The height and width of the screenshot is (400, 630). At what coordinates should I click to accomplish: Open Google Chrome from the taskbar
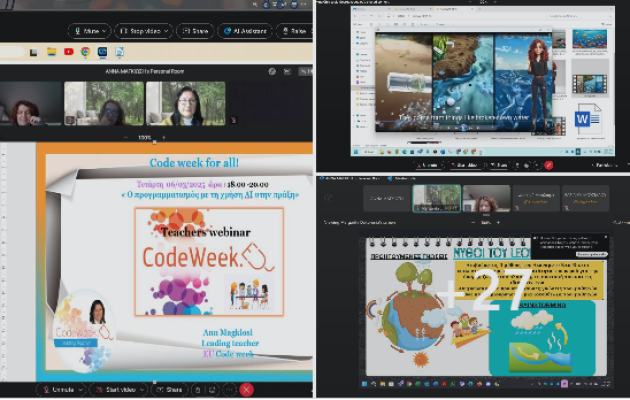click(86, 52)
